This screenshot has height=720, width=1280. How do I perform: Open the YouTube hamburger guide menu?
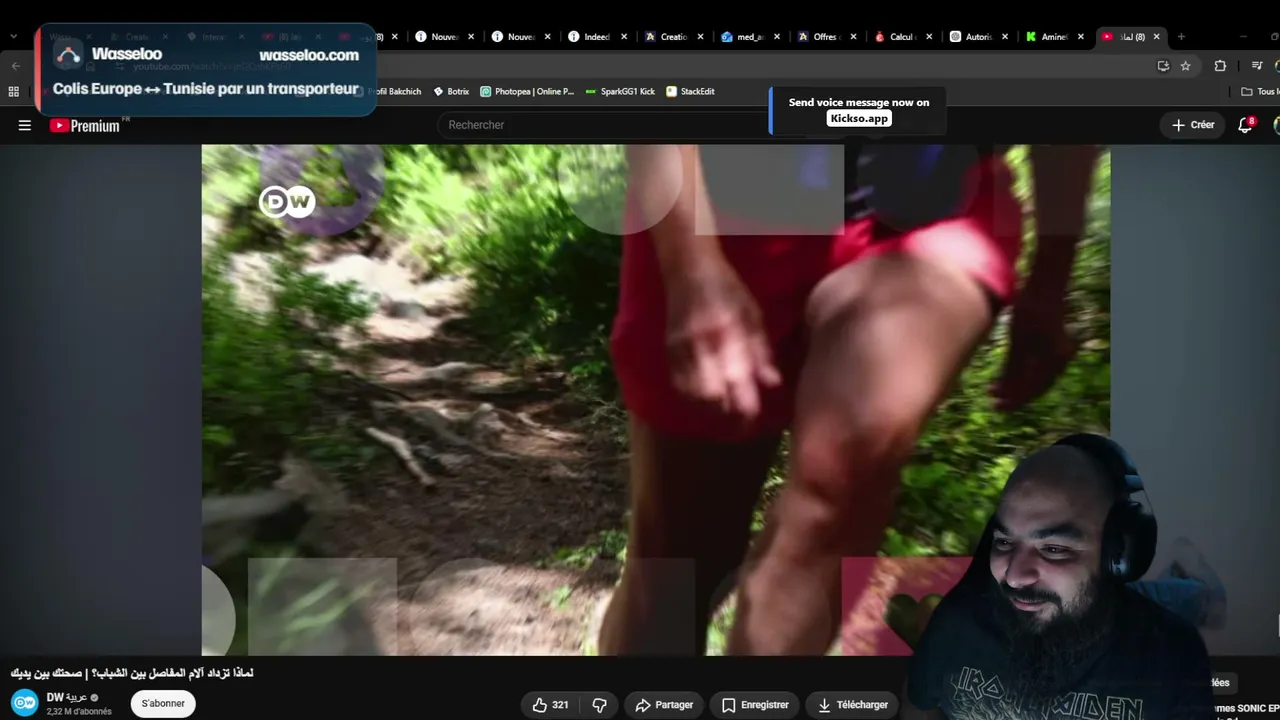point(25,125)
